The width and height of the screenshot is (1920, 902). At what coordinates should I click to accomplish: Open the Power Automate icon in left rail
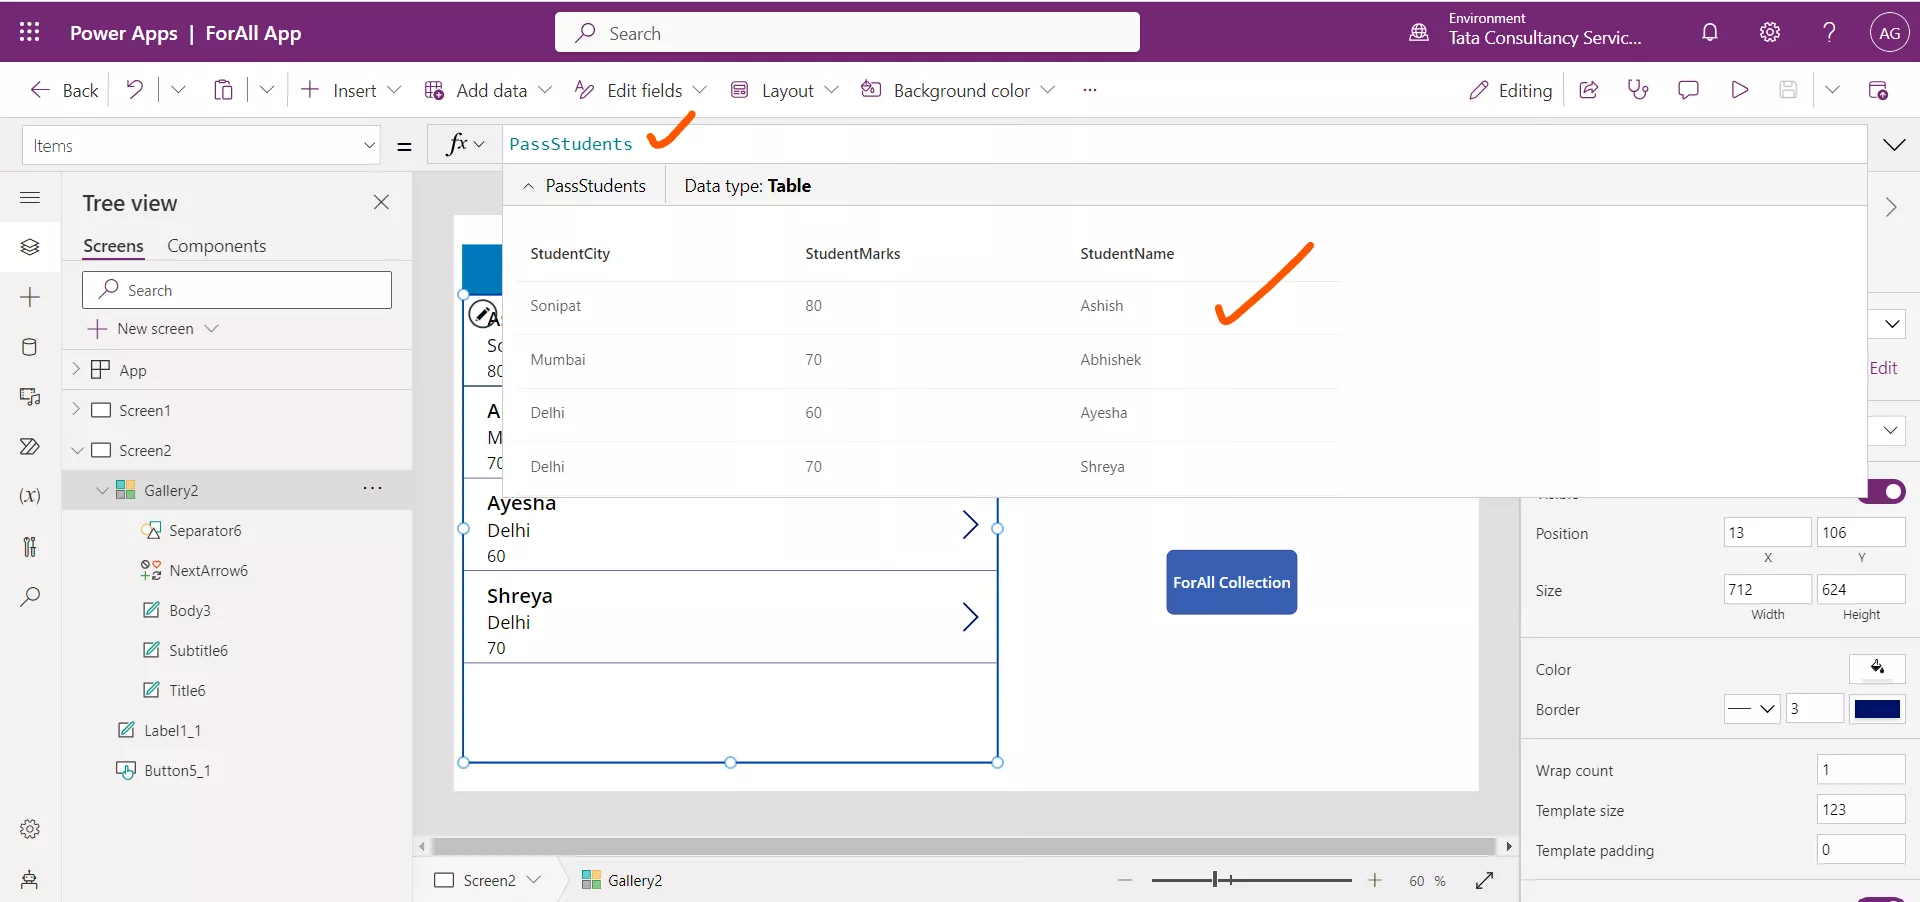click(x=30, y=446)
